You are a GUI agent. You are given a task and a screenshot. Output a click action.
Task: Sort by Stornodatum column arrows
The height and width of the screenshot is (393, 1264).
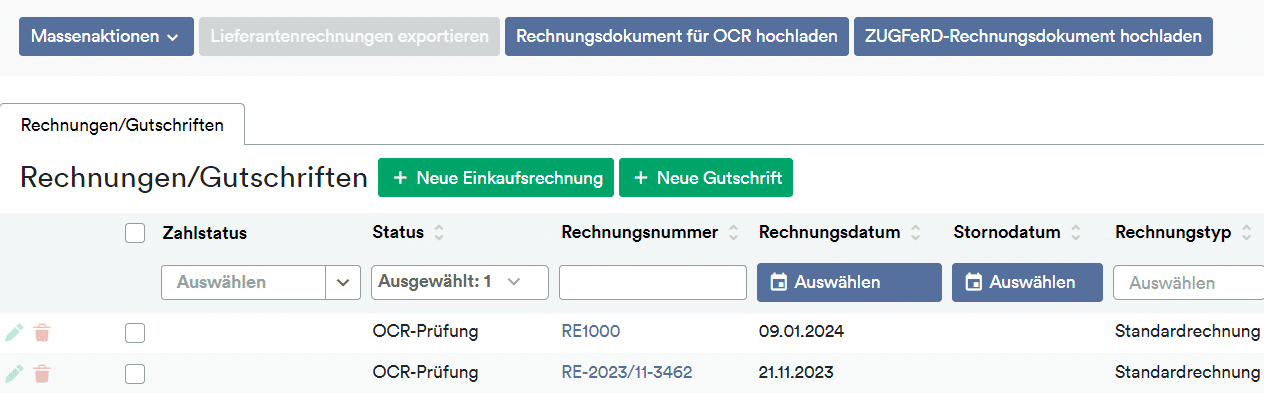pos(1076,233)
